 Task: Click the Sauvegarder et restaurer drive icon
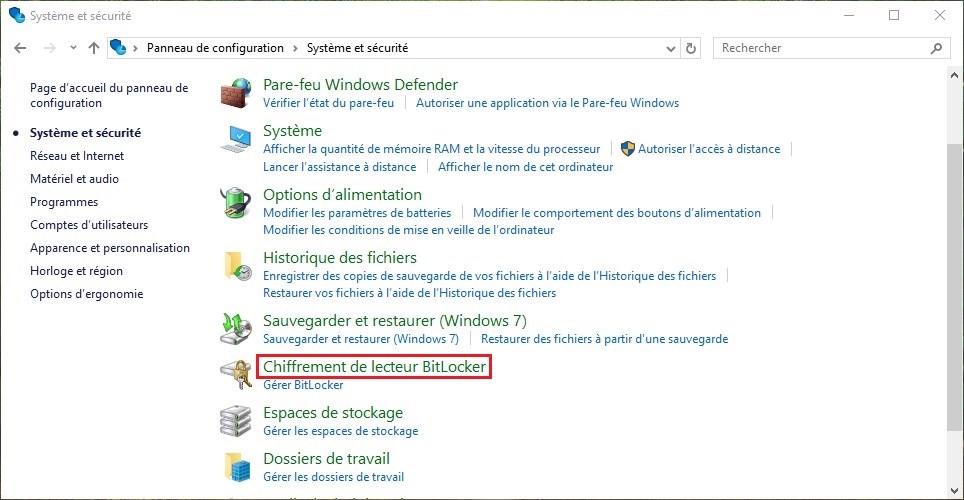236,329
